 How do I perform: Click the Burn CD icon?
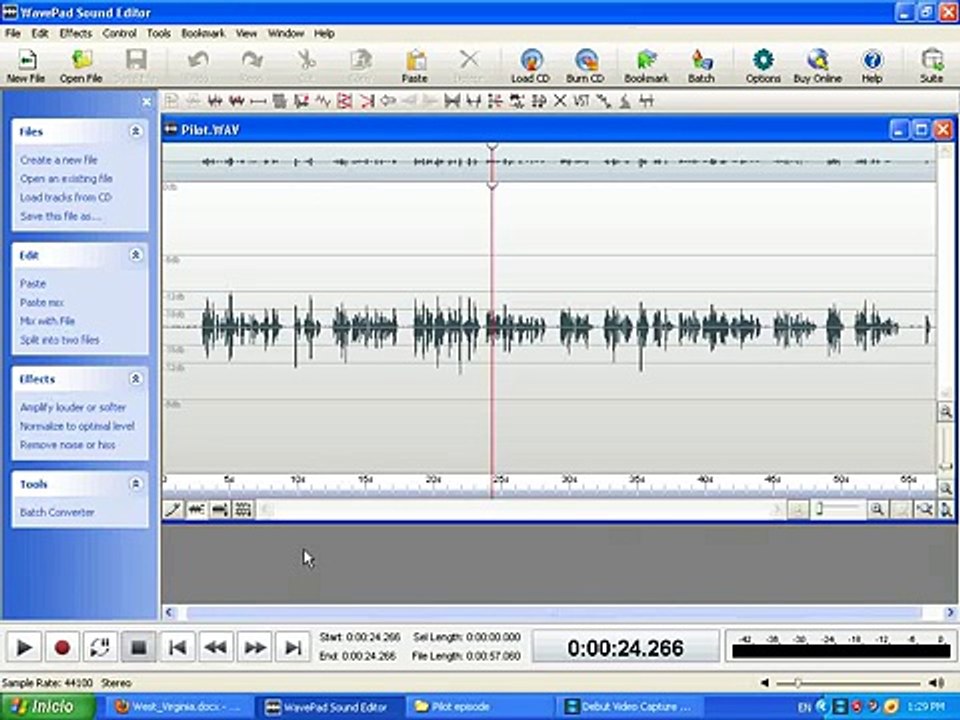tap(585, 66)
